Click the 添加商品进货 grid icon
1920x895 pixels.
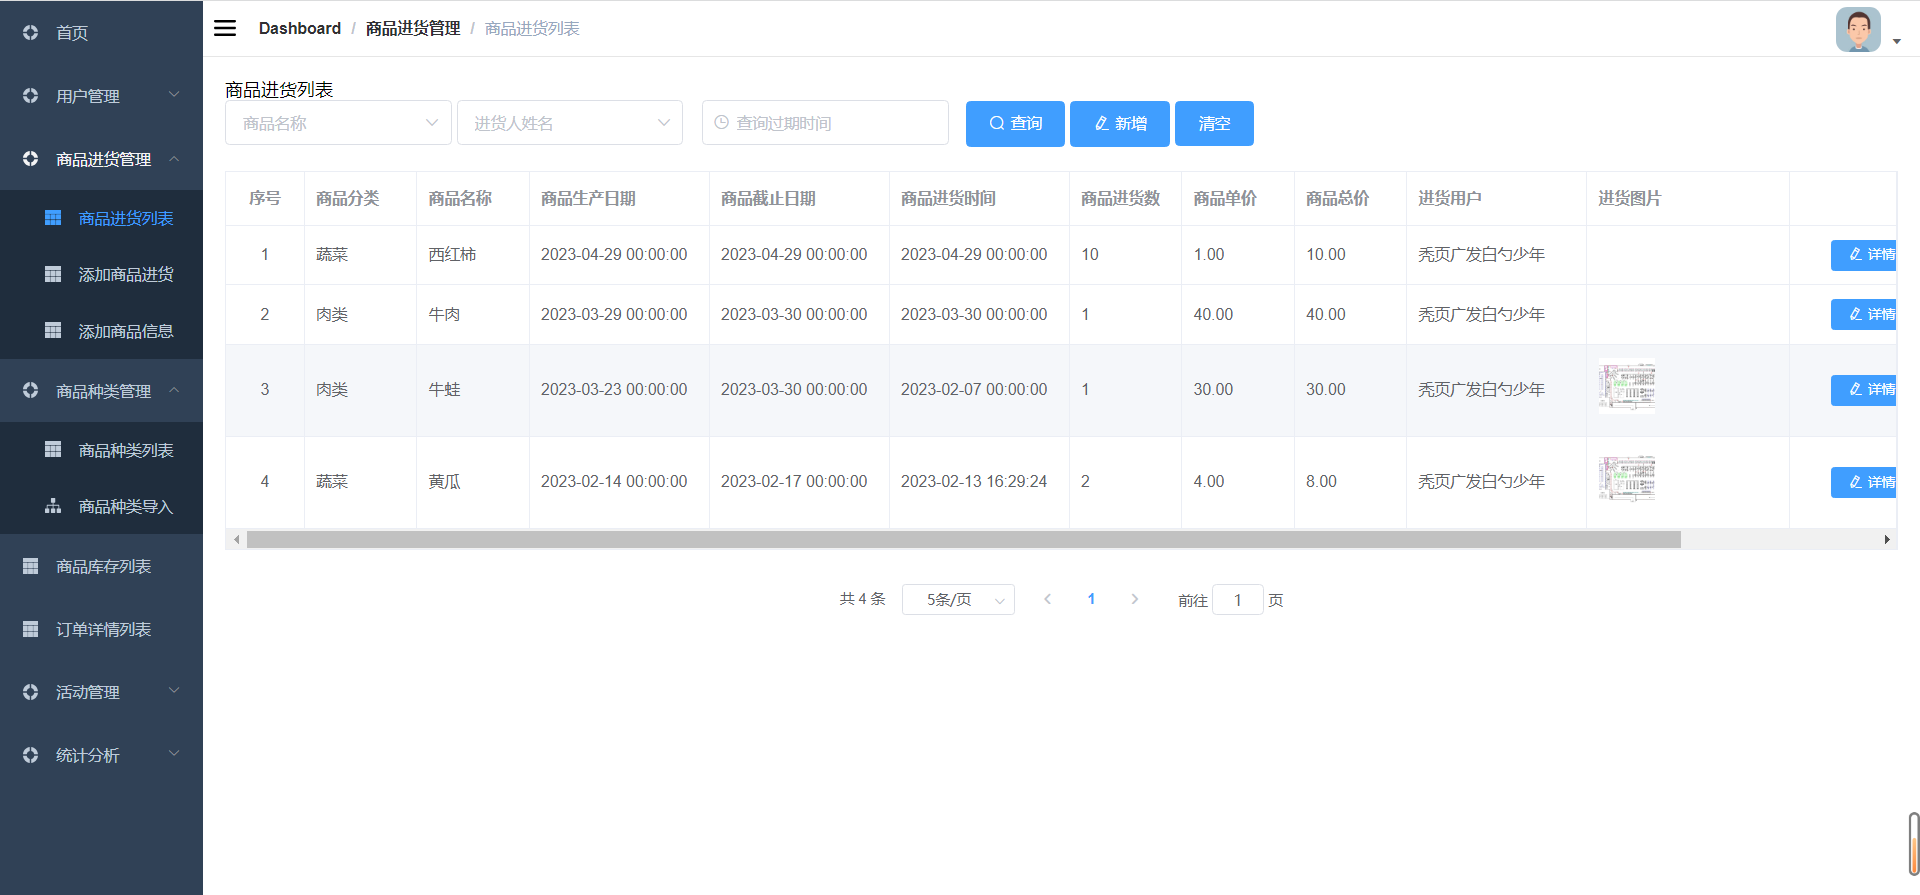[x=53, y=273]
